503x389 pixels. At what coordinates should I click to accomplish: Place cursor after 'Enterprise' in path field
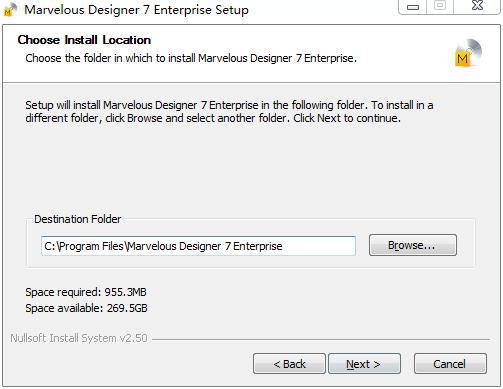point(283,246)
